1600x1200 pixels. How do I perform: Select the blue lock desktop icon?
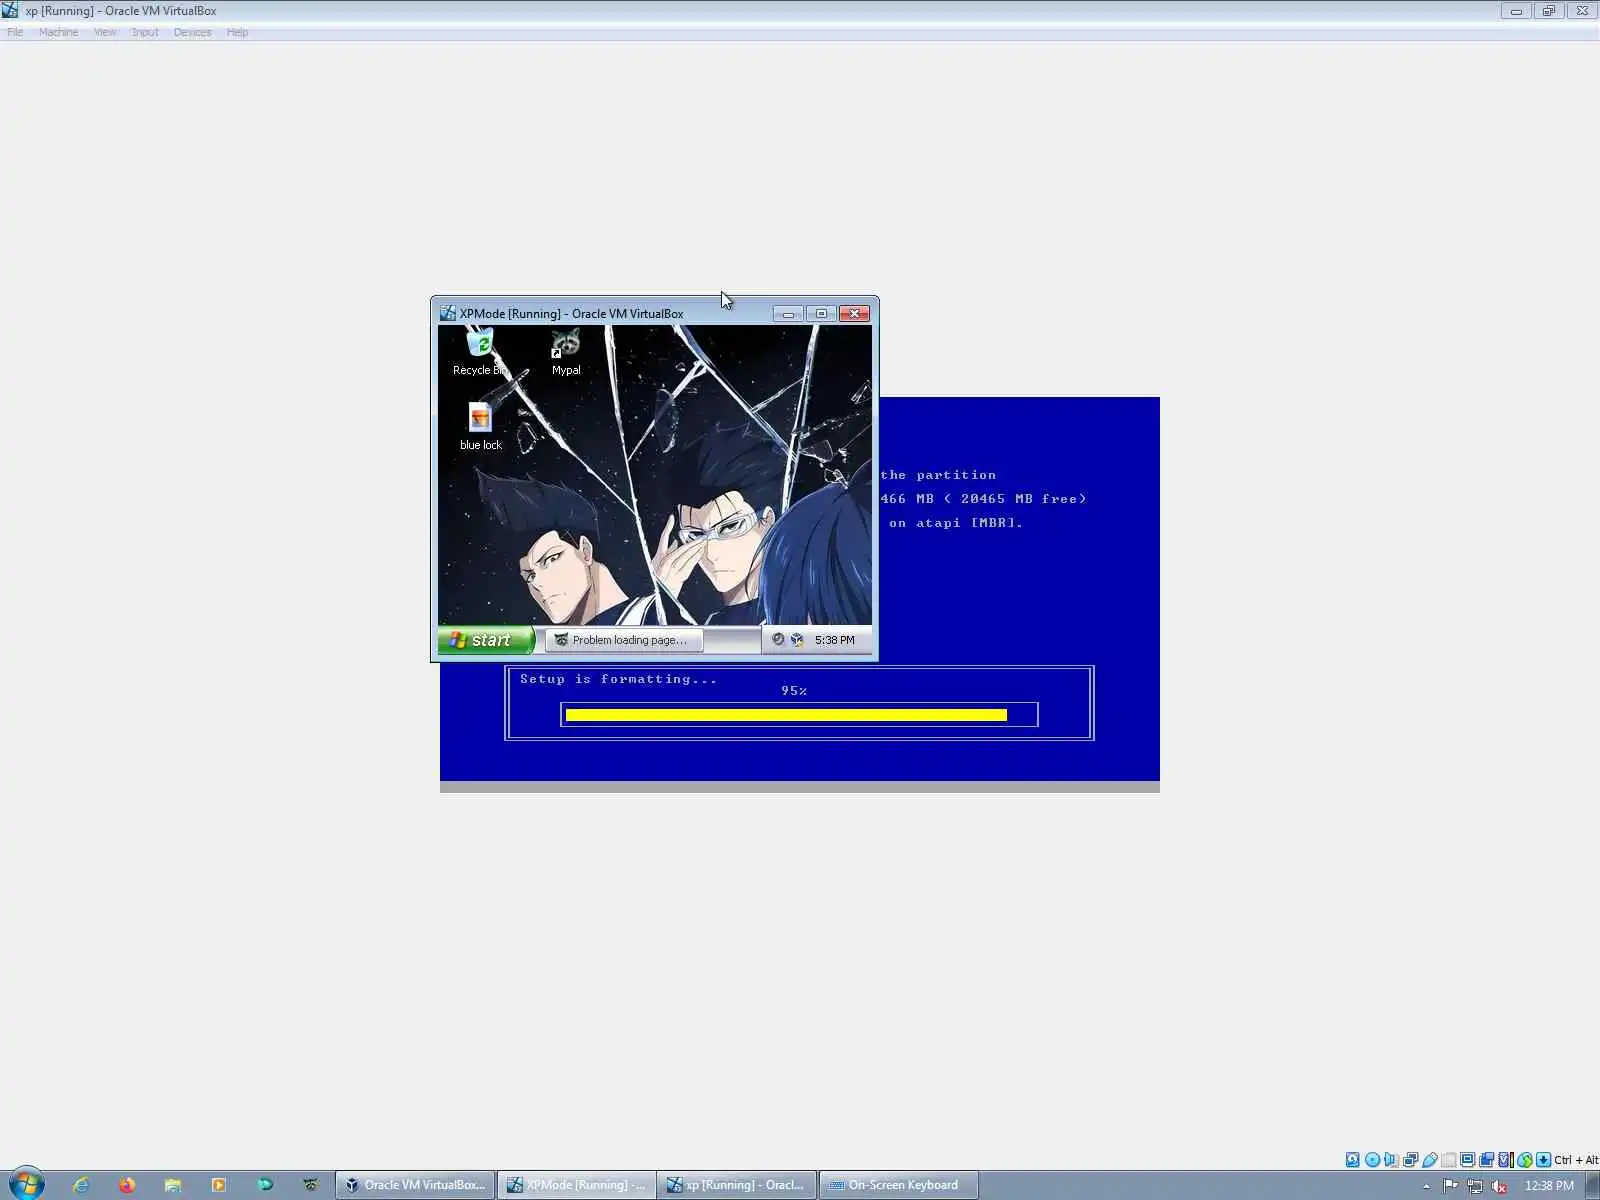(480, 426)
